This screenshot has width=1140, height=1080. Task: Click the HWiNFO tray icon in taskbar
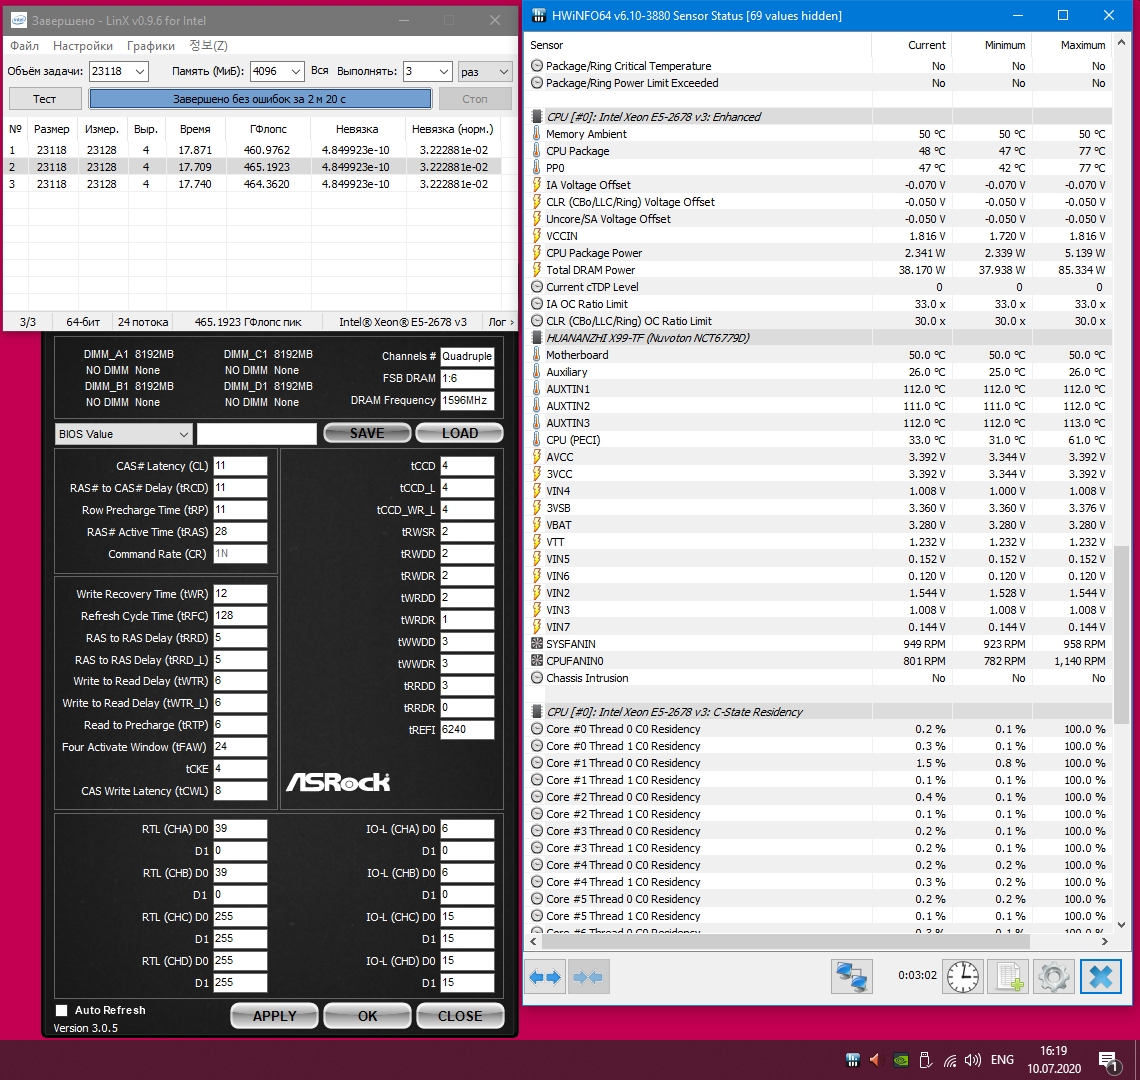pyautogui.click(x=853, y=1060)
